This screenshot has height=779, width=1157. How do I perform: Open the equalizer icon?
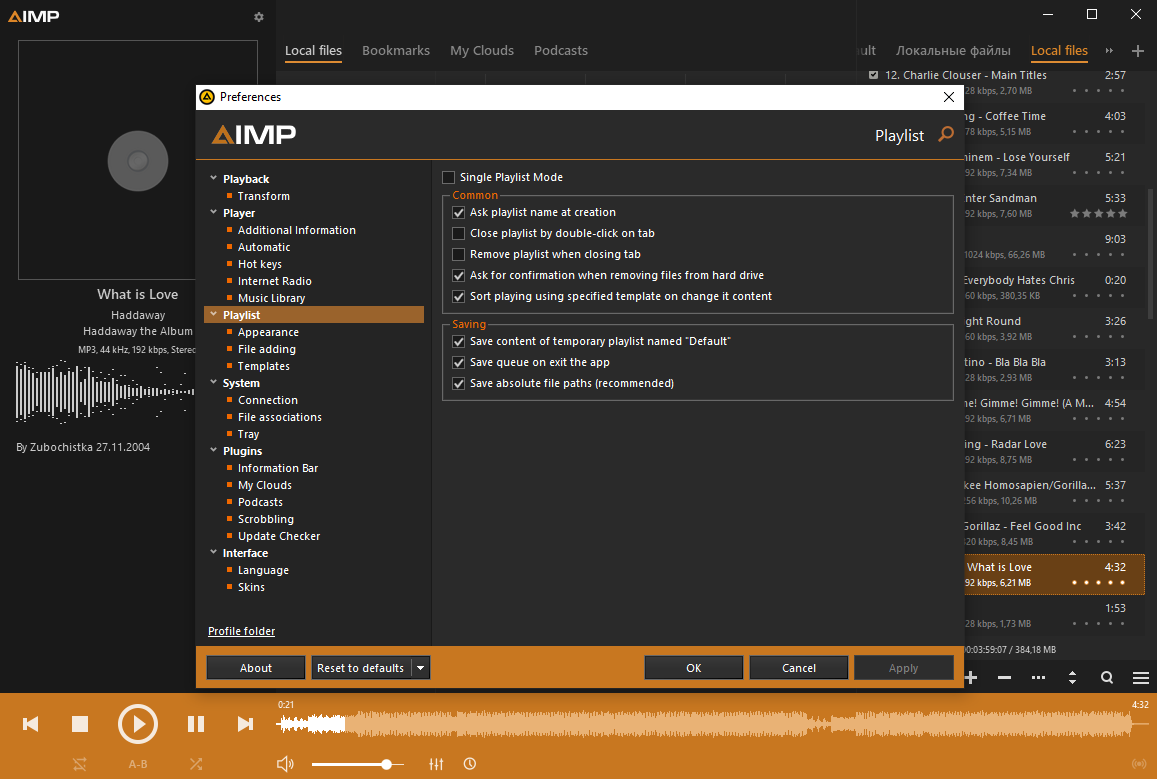436,764
